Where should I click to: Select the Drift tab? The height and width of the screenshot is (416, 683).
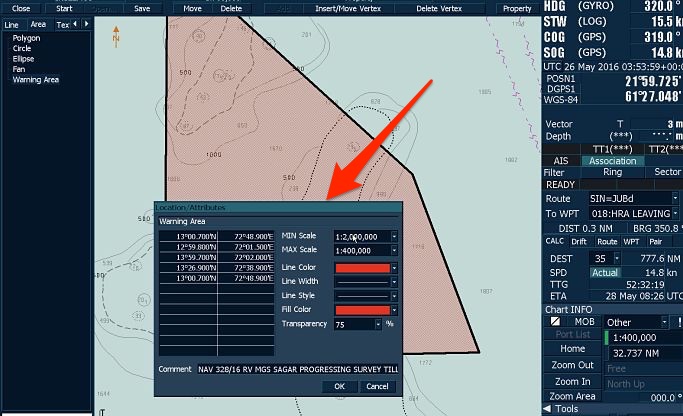[580, 241]
